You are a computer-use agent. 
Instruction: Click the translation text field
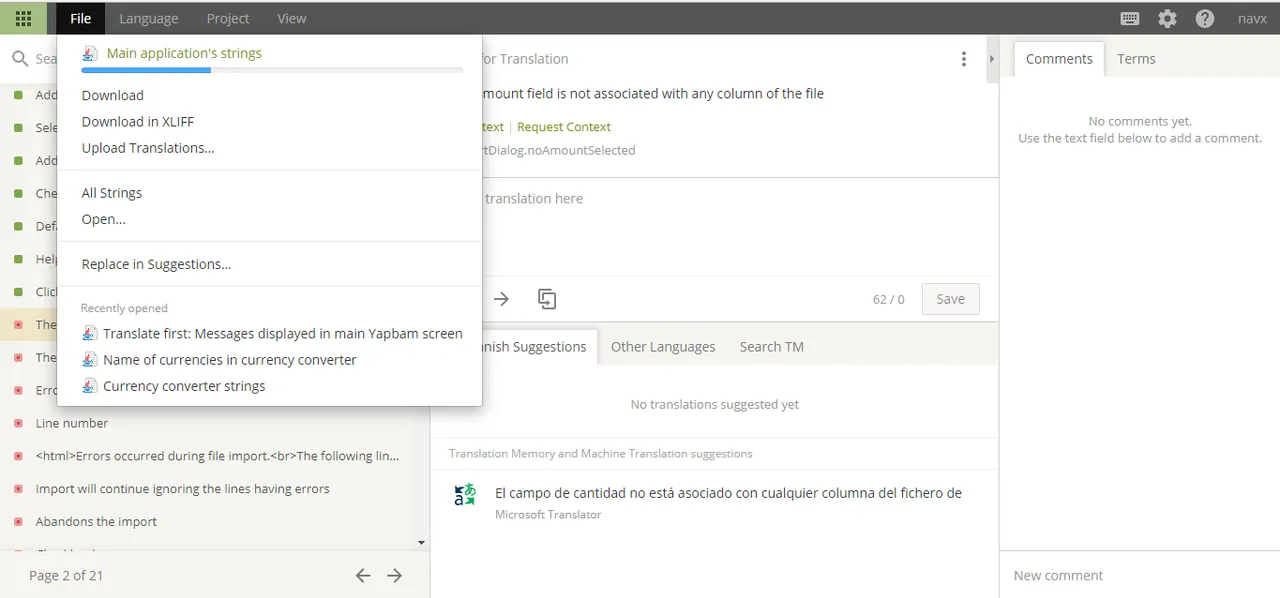point(740,228)
